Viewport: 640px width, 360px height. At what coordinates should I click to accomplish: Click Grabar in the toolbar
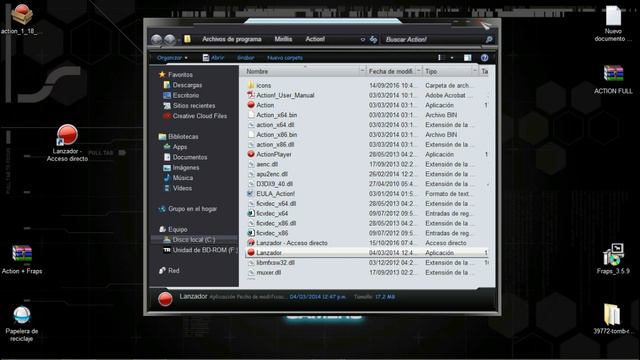point(245,58)
